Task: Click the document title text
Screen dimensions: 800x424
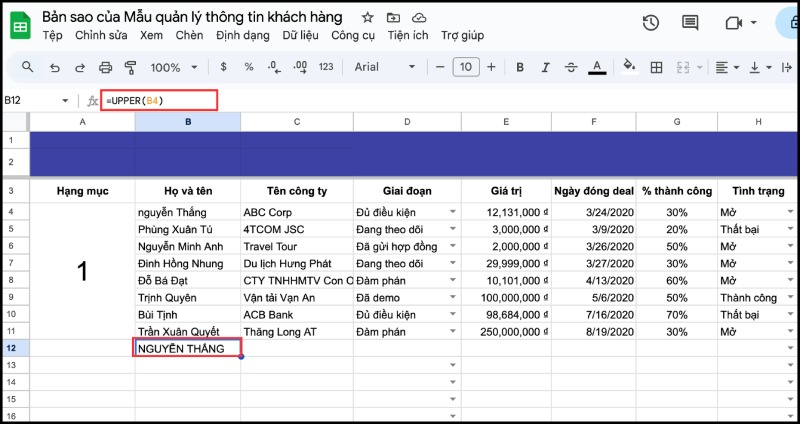Action: point(192,17)
